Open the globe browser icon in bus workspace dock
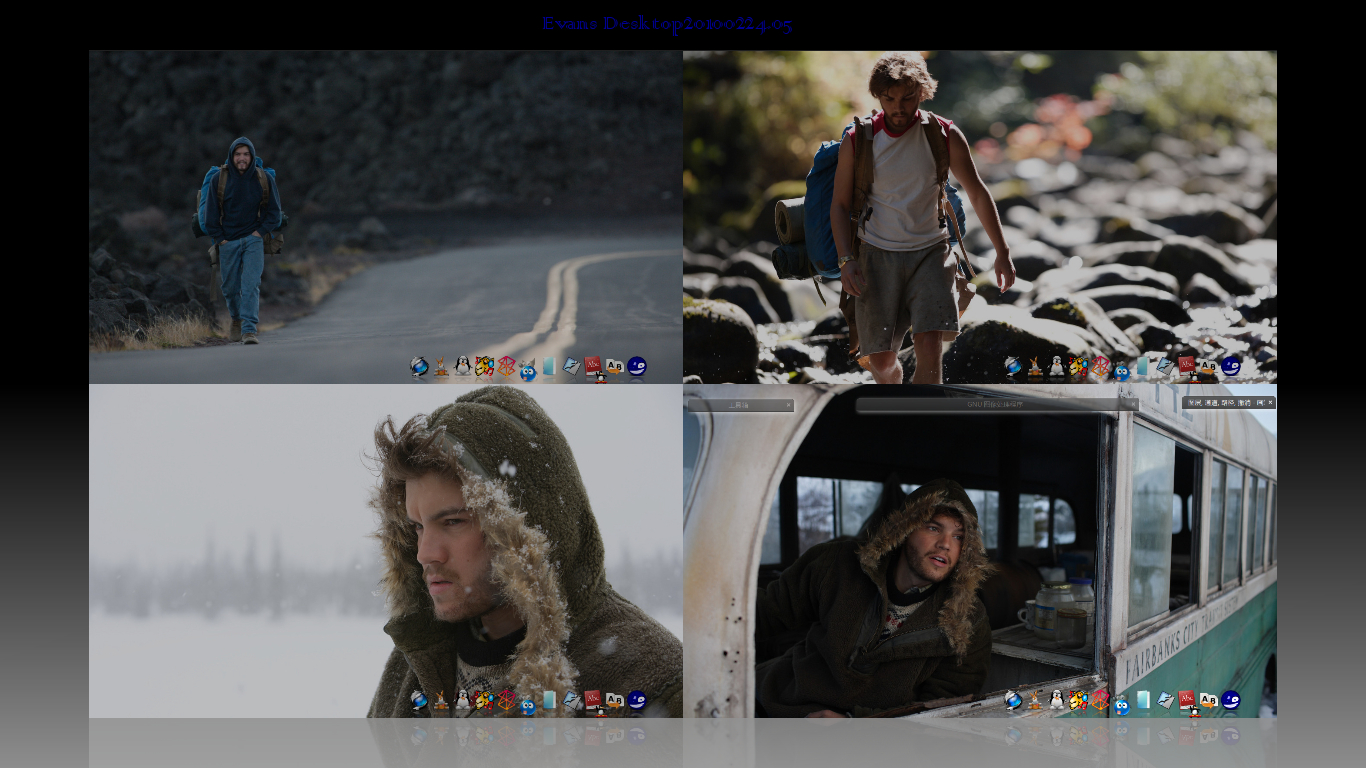The image size is (1366, 768). coord(1013,701)
